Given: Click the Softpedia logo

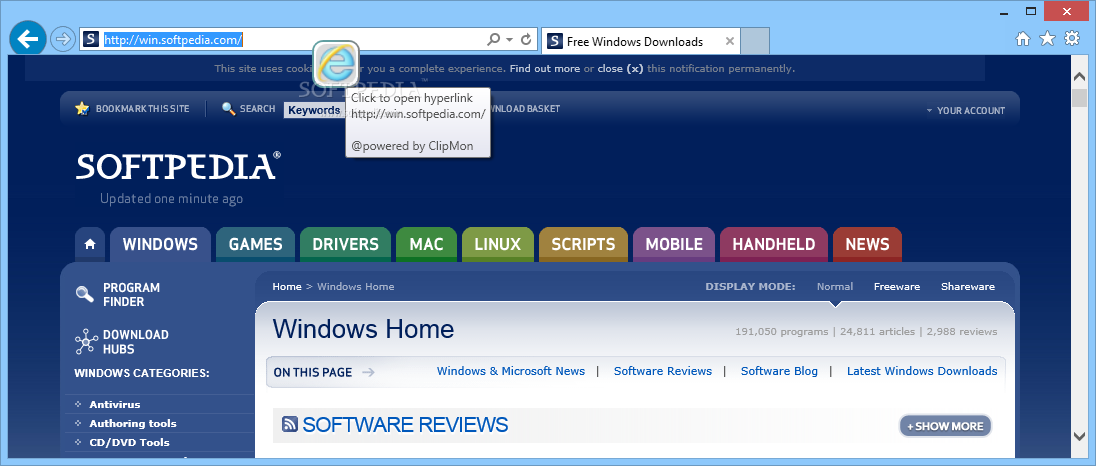Looking at the screenshot, I should 179,166.
